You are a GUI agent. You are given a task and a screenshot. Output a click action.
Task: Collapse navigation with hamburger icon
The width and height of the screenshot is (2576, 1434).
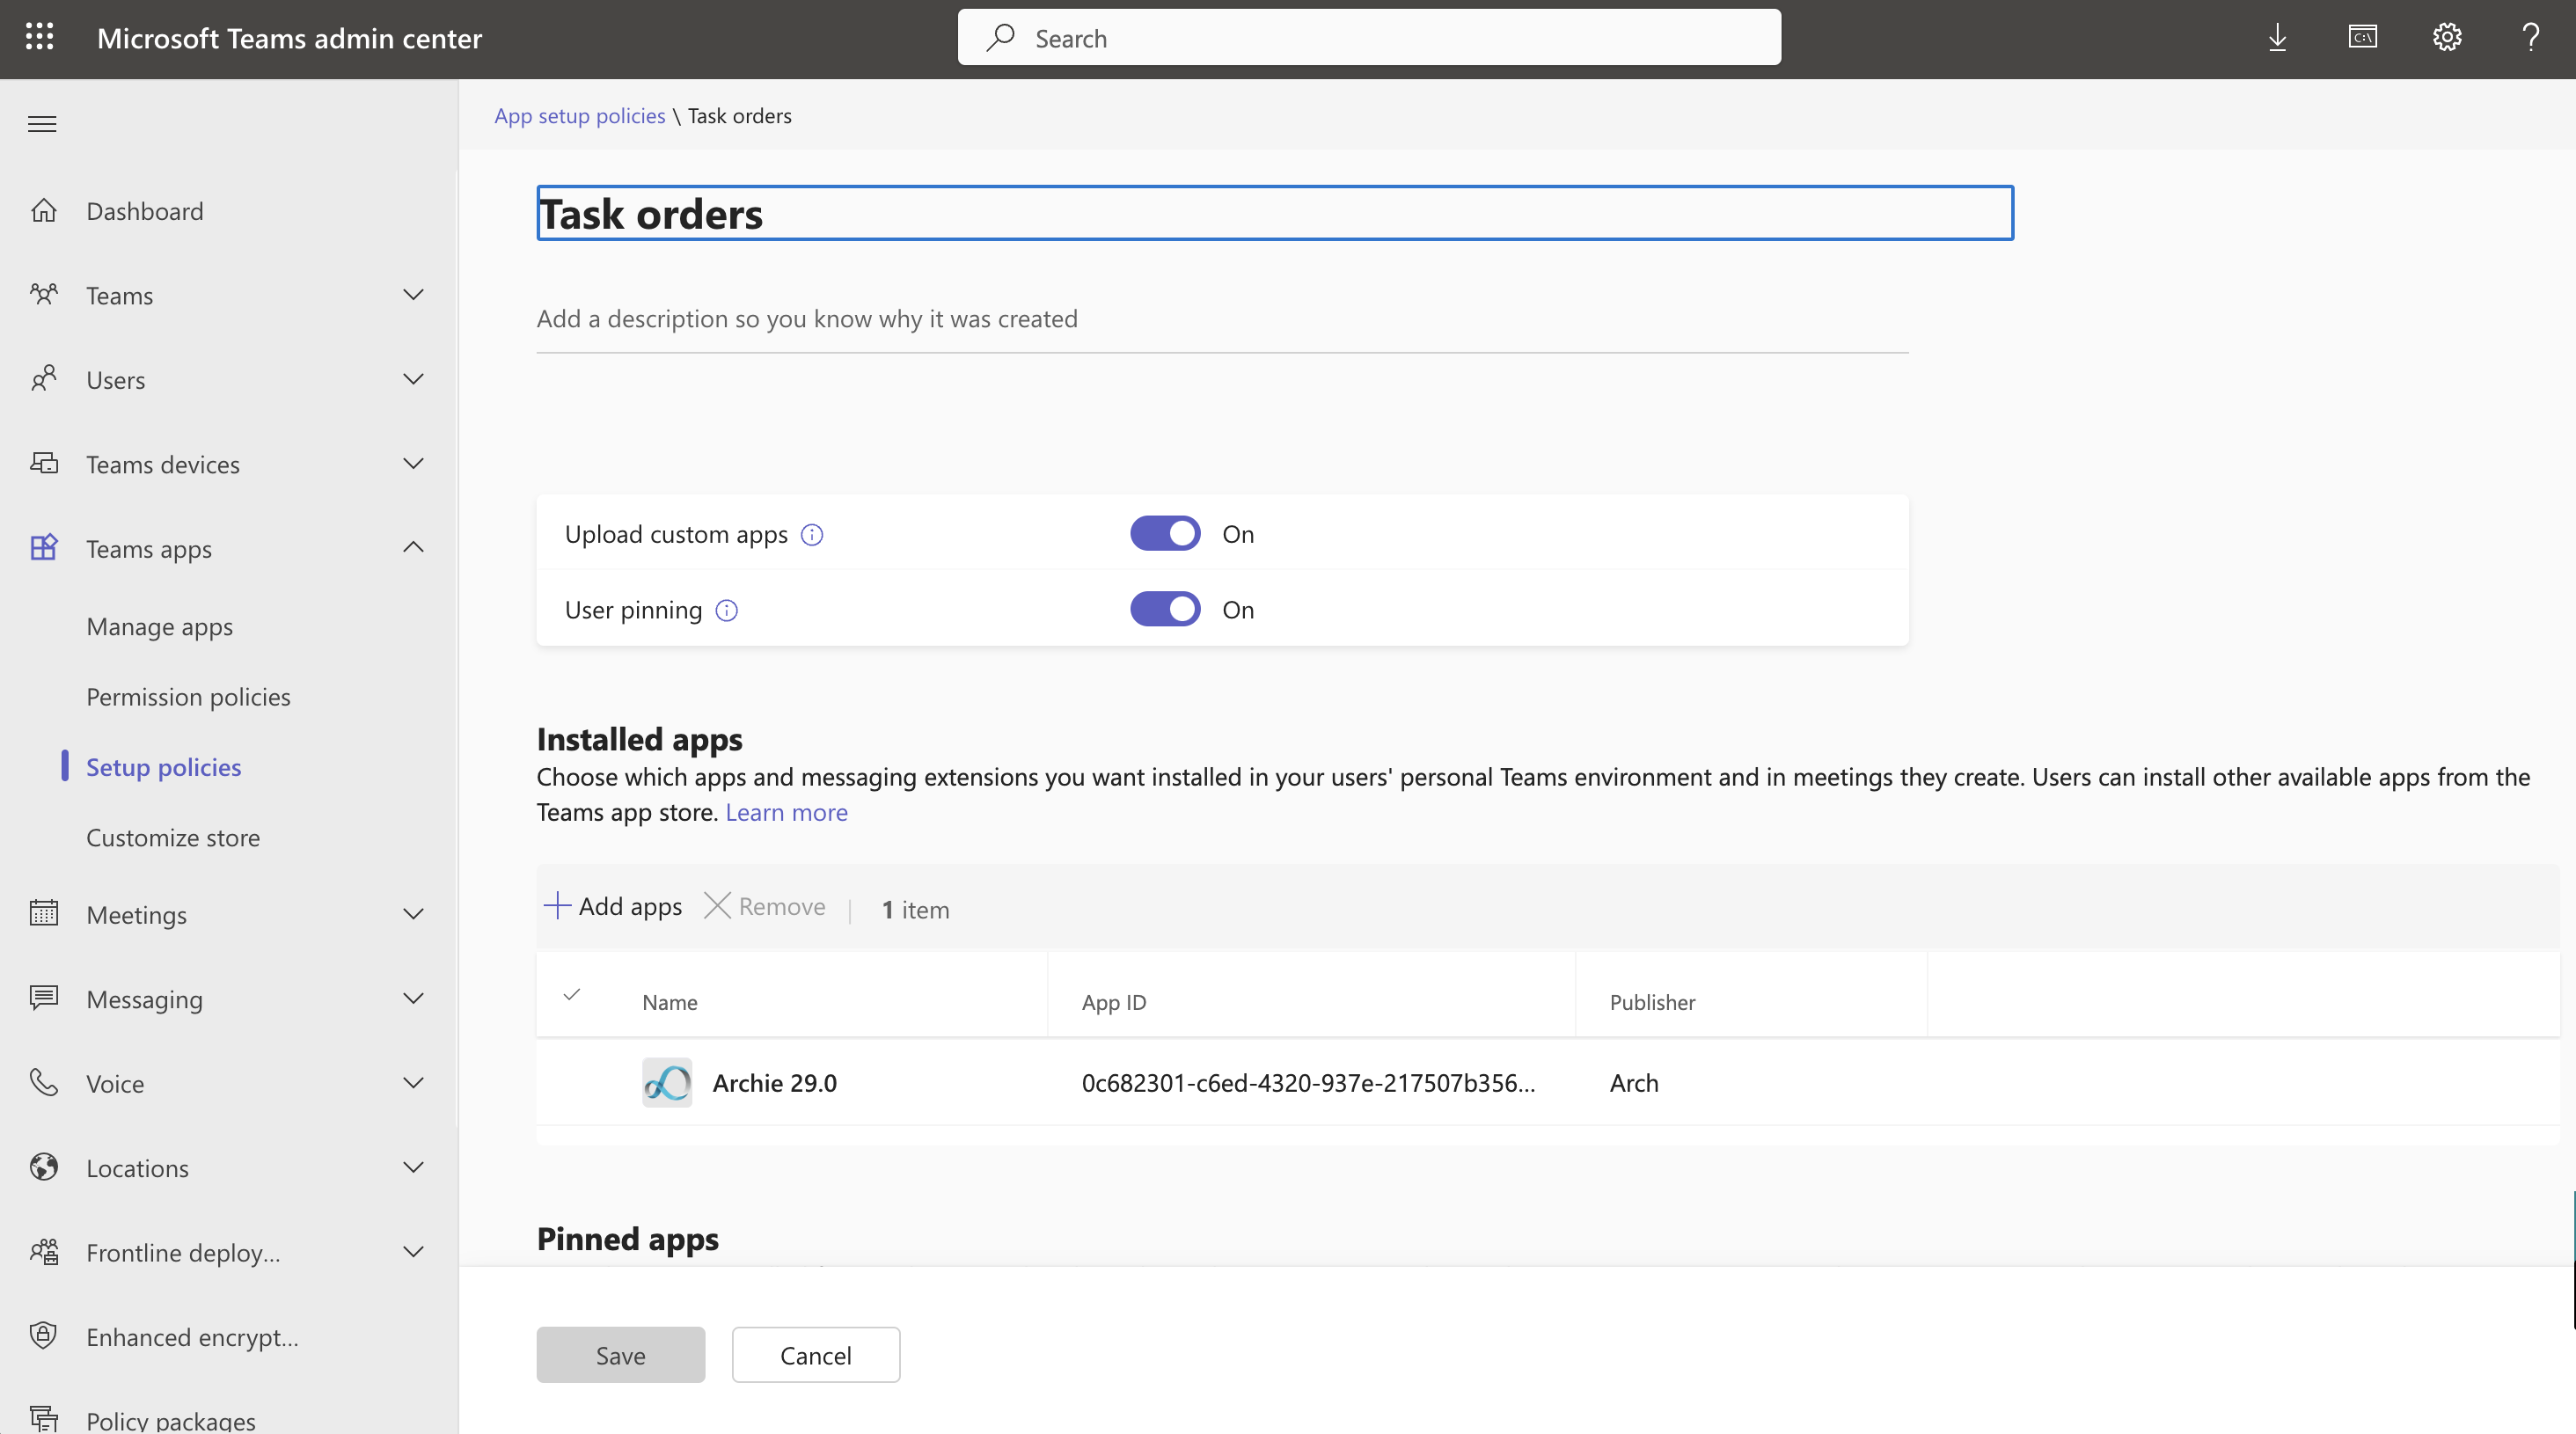(42, 124)
